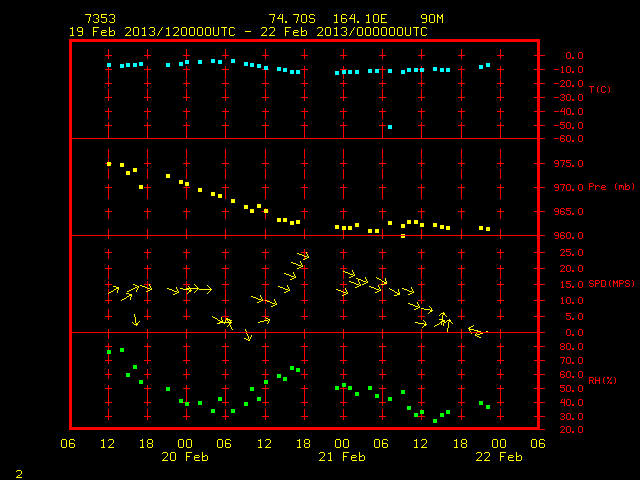Select the 164.10E longitude text

tap(360, 19)
